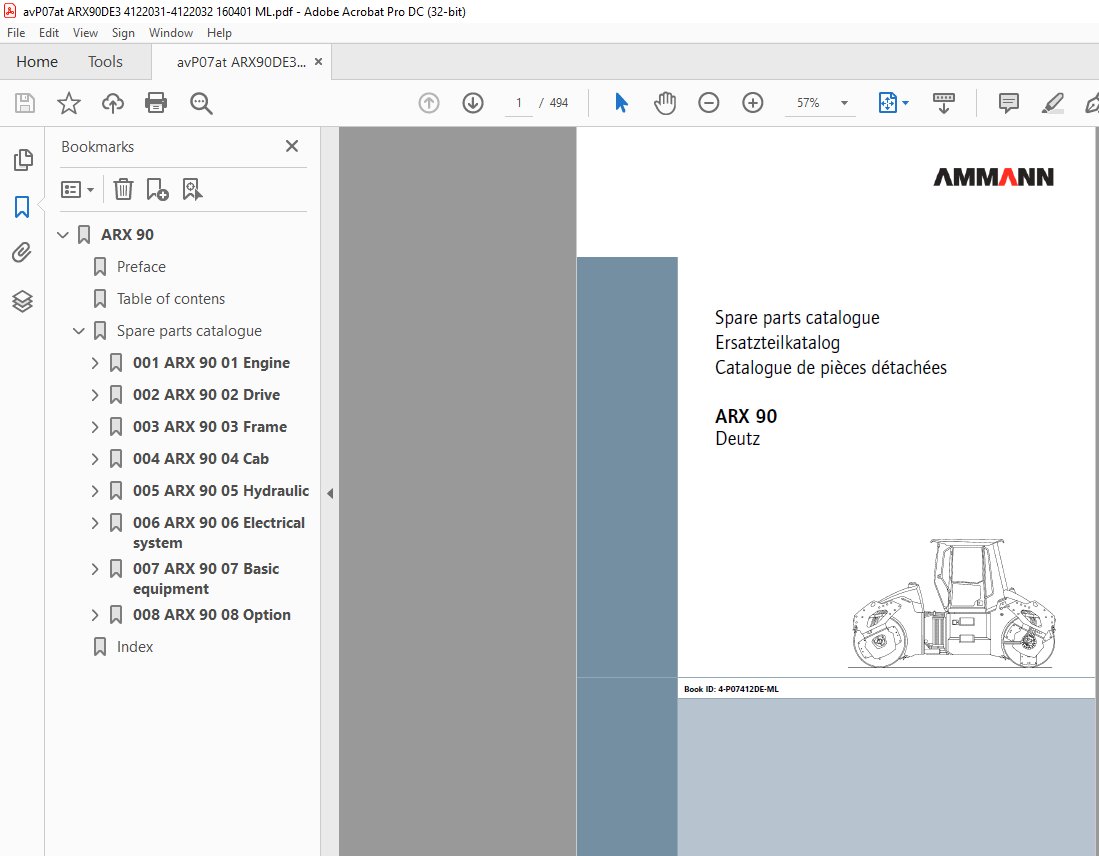This screenshot has height=856, width=1099.
Task: Select the 008 ARX 90 08 Option bookmark
Action: [212, 616]
